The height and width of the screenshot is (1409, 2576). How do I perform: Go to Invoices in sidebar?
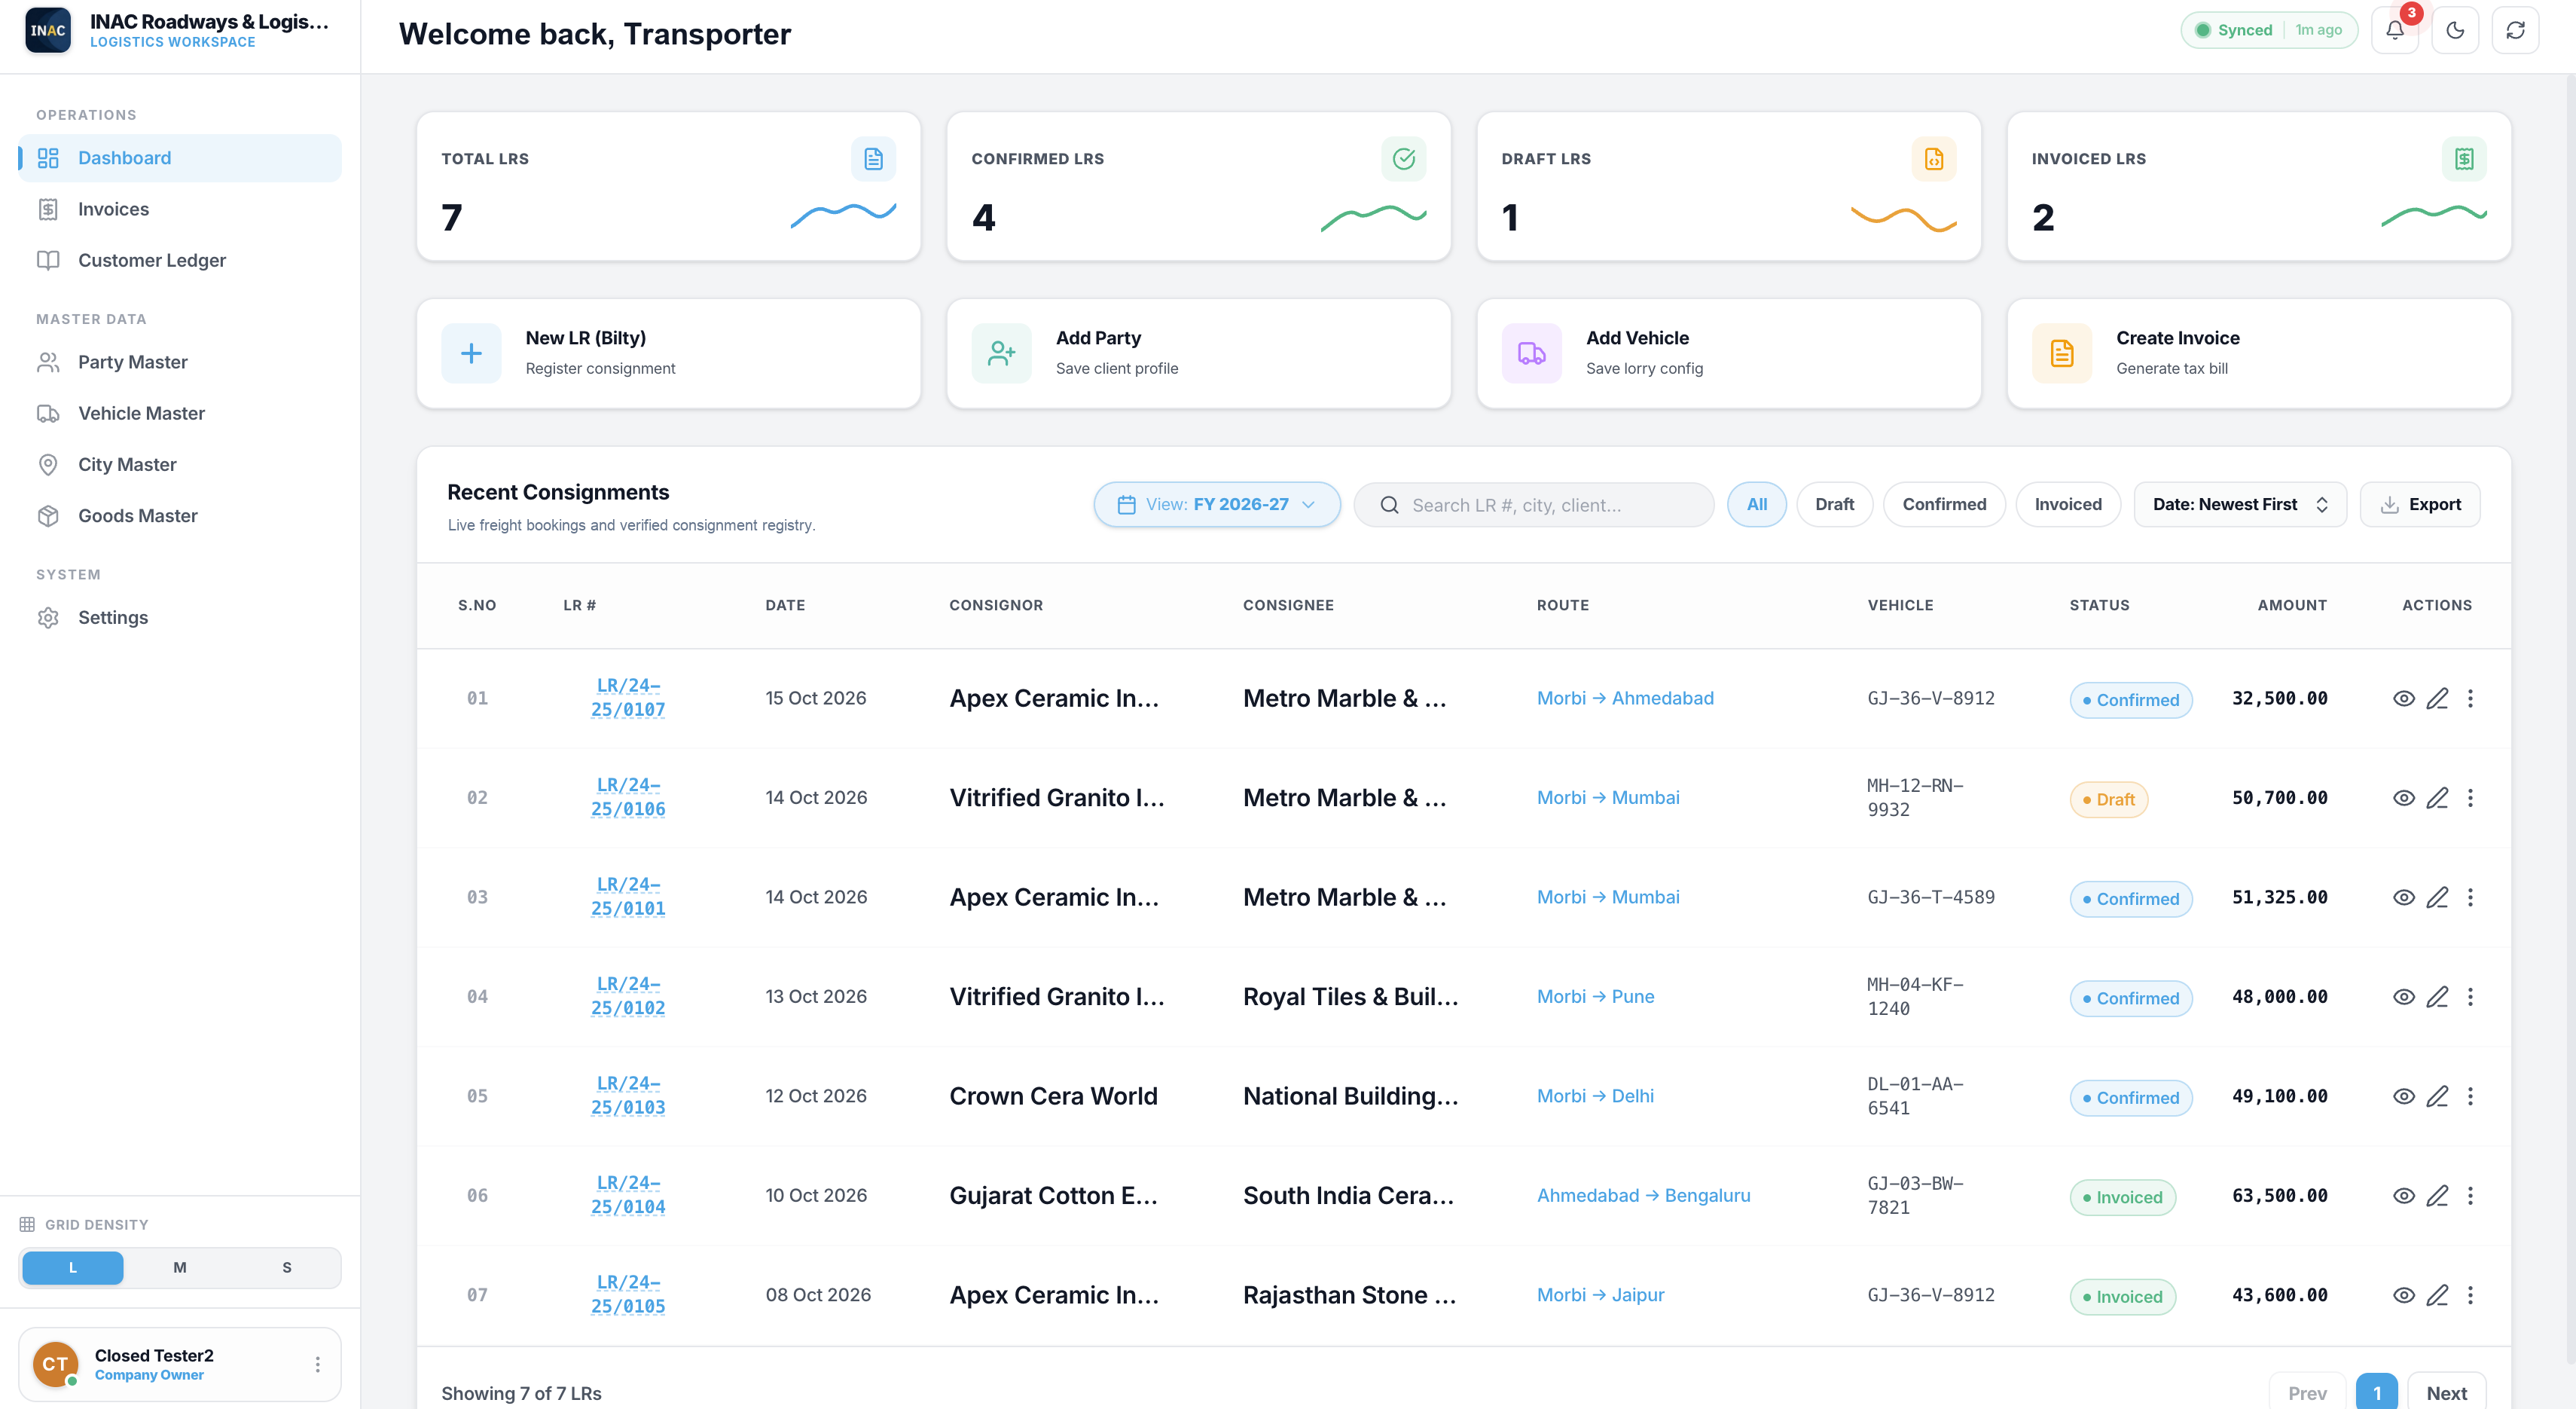coord(180,209)
